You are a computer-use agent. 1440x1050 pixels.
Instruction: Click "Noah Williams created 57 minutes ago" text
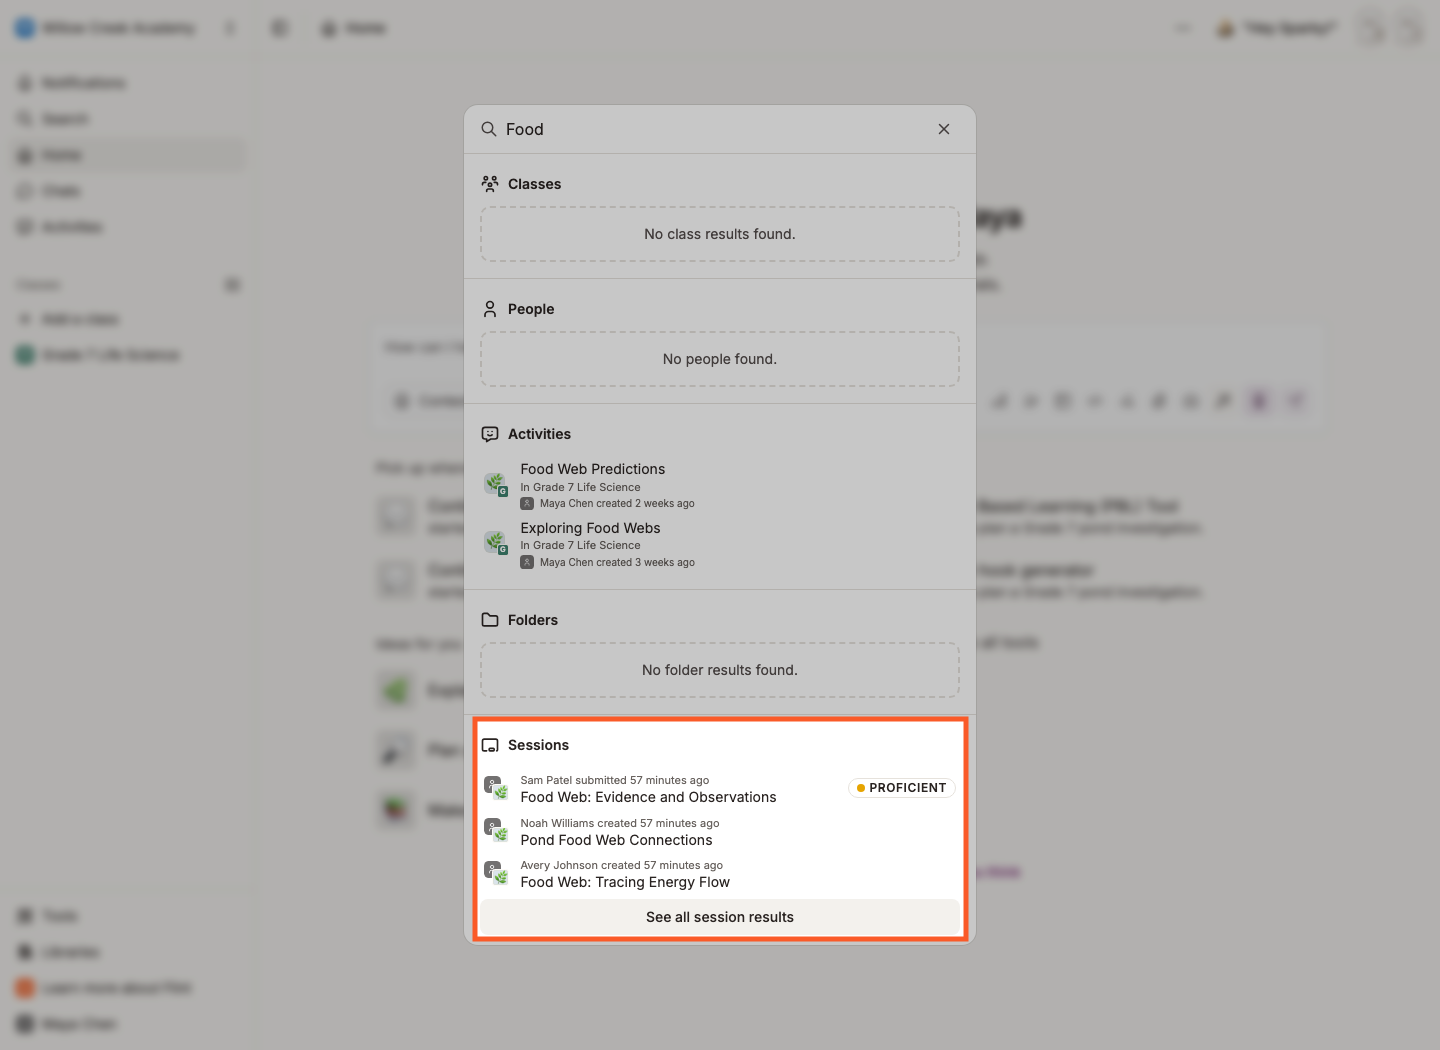pos(620,823)
